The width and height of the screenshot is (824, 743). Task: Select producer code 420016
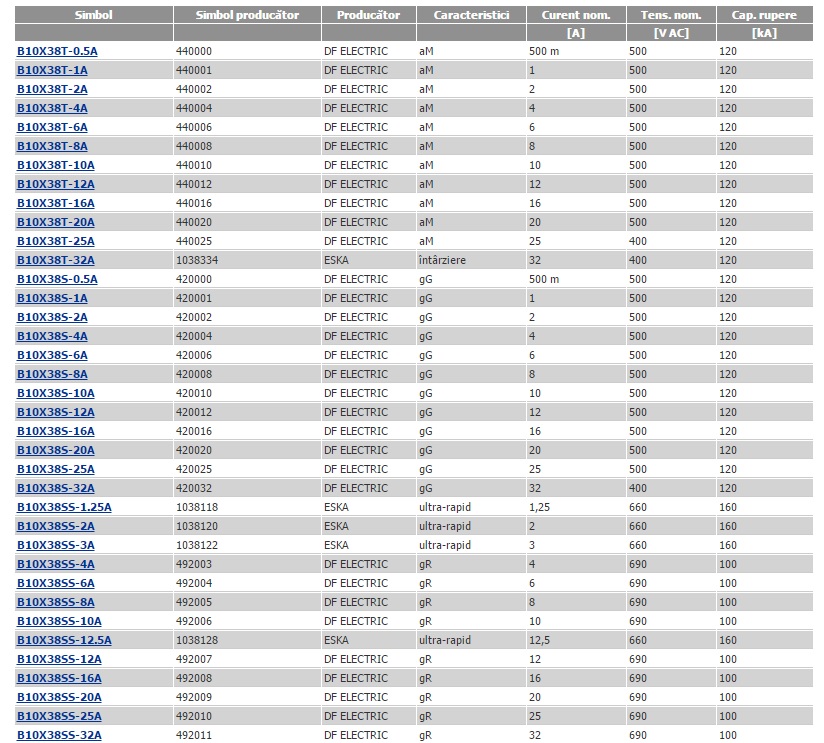(194, 431)
